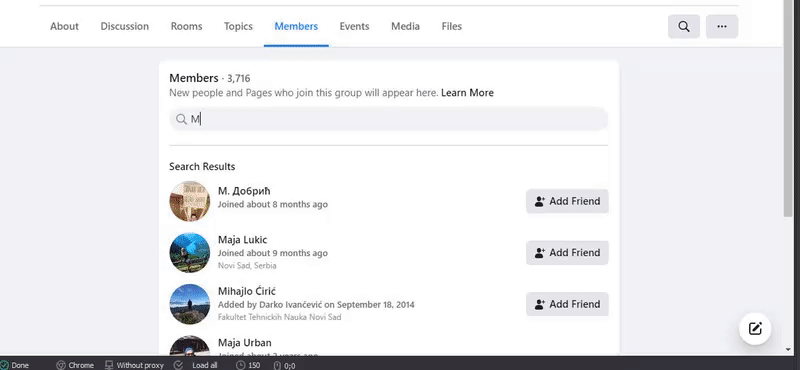Add Maja Lukic as a friend
Viewport: 800px width, 370px height.
coord(567,253)
